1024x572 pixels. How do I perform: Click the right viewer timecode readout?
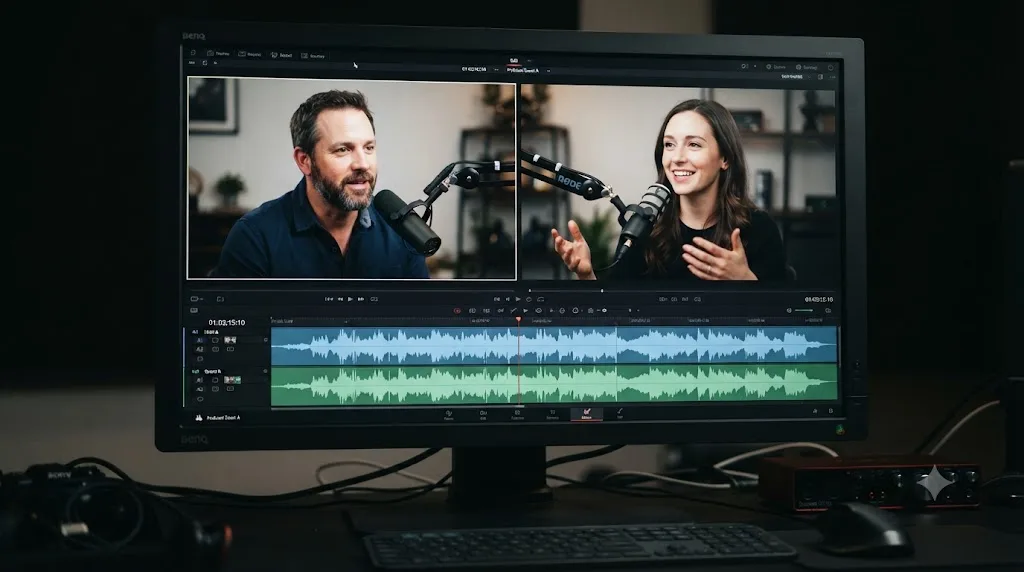818,300
